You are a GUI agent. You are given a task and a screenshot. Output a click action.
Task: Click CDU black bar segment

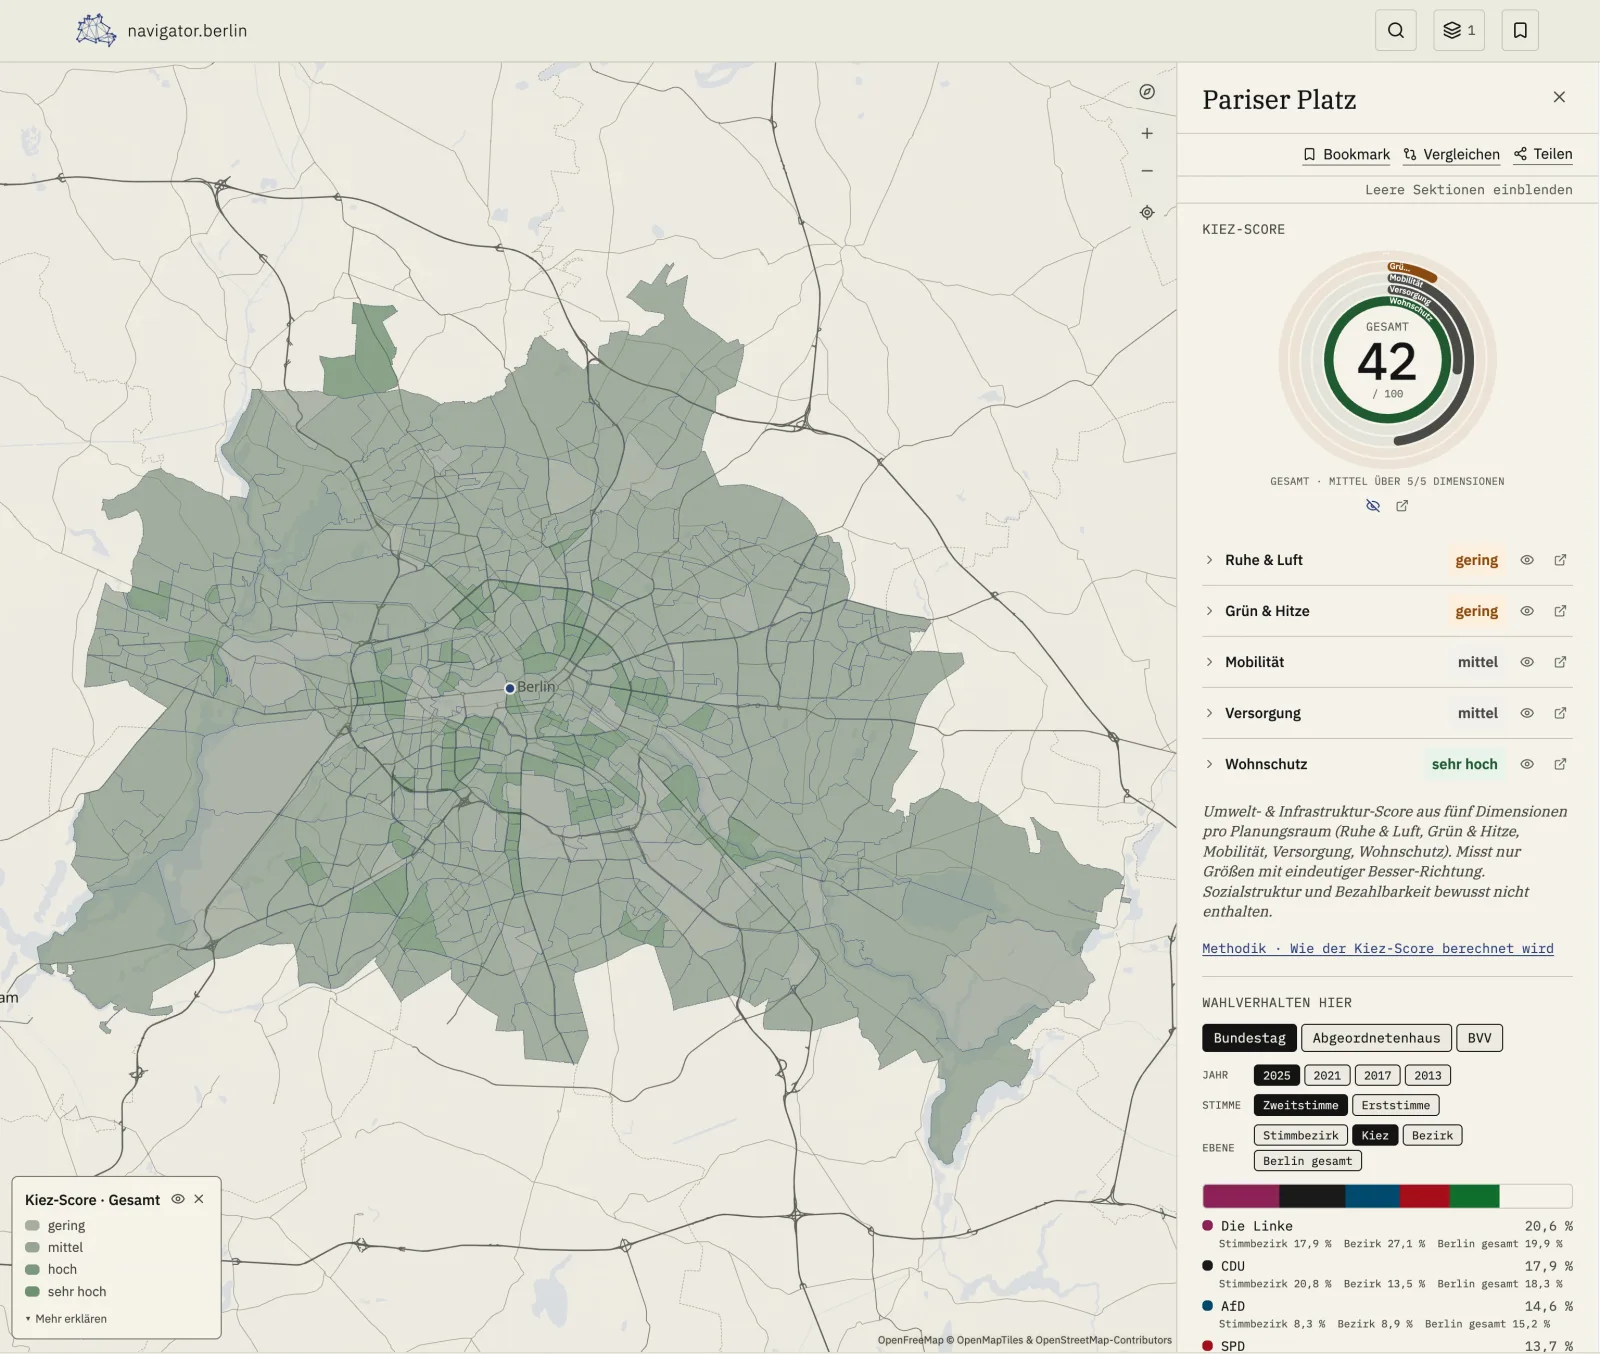pyautogui.click(x=1312, y=1196)
